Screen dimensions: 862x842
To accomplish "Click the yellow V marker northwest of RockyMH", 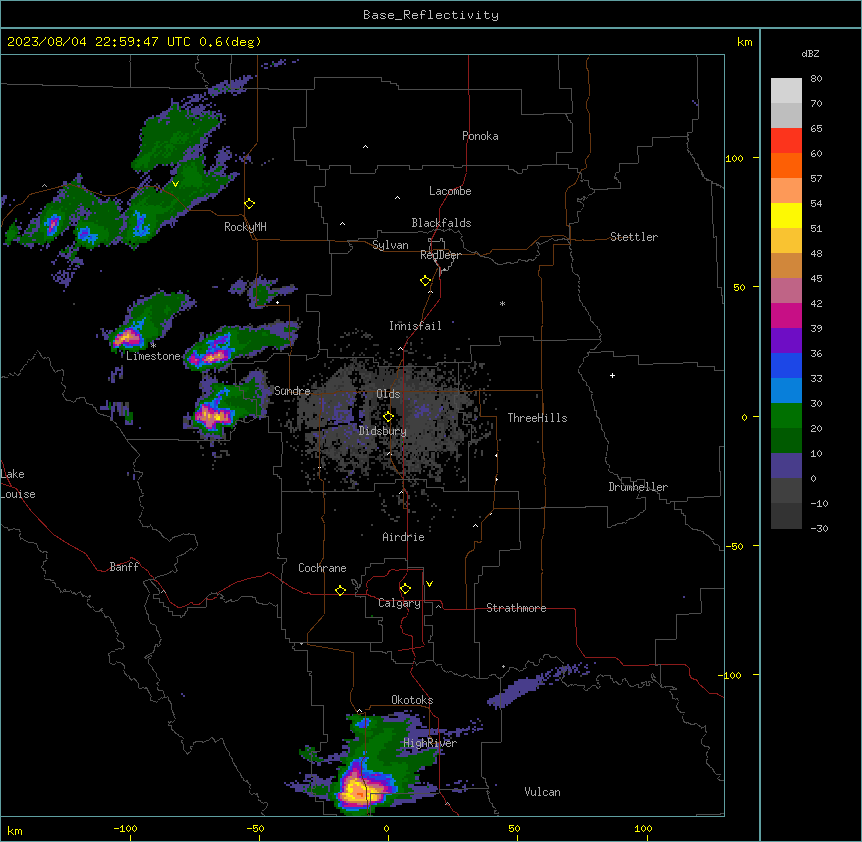I will [175, 184].
